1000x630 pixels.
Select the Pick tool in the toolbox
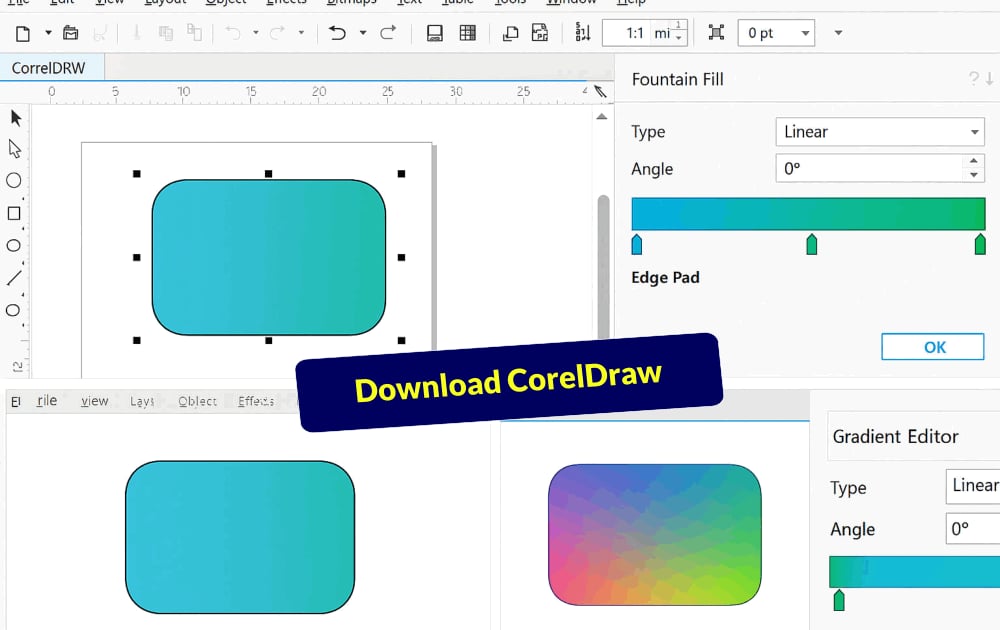point(14,117)
